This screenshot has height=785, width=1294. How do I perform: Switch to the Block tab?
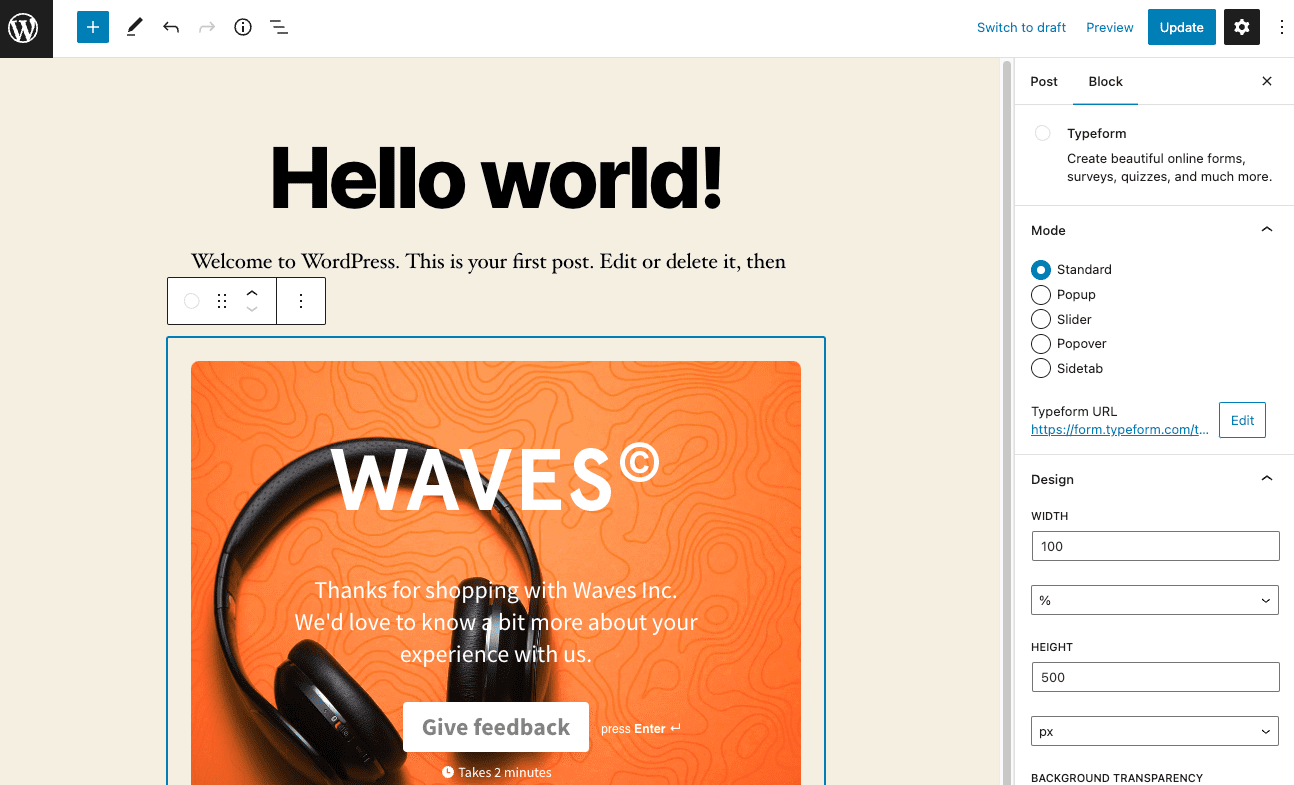tap(1106, 81)
